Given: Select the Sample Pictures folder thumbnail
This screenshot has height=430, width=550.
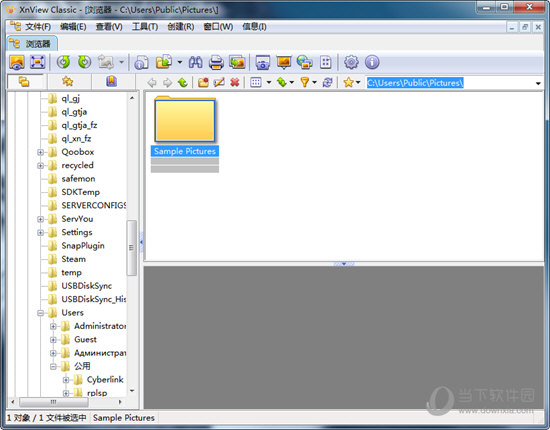Looking at the screenshot, I should pyautogui.click(x=185, y=126).
